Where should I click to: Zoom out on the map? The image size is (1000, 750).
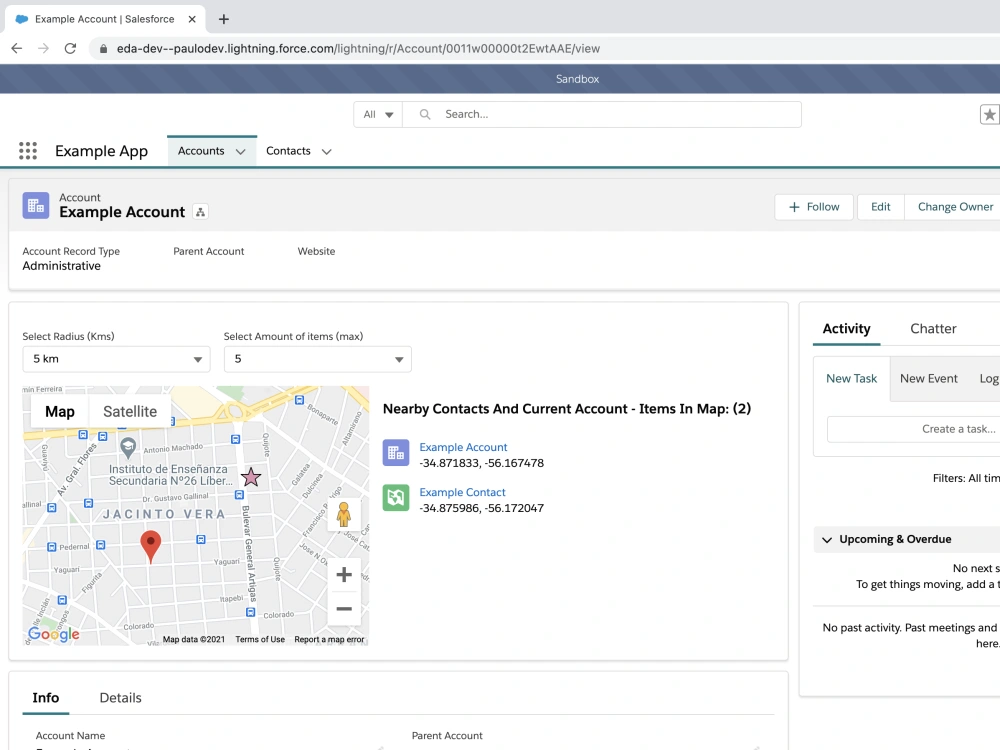344,608
